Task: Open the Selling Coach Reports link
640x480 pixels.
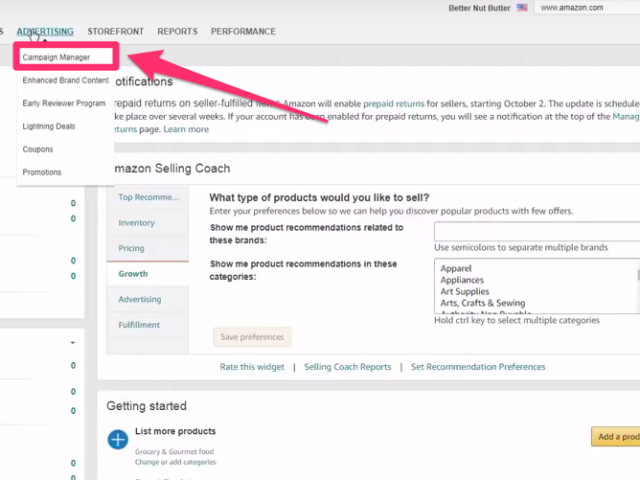Action: (x=347, y=367)
